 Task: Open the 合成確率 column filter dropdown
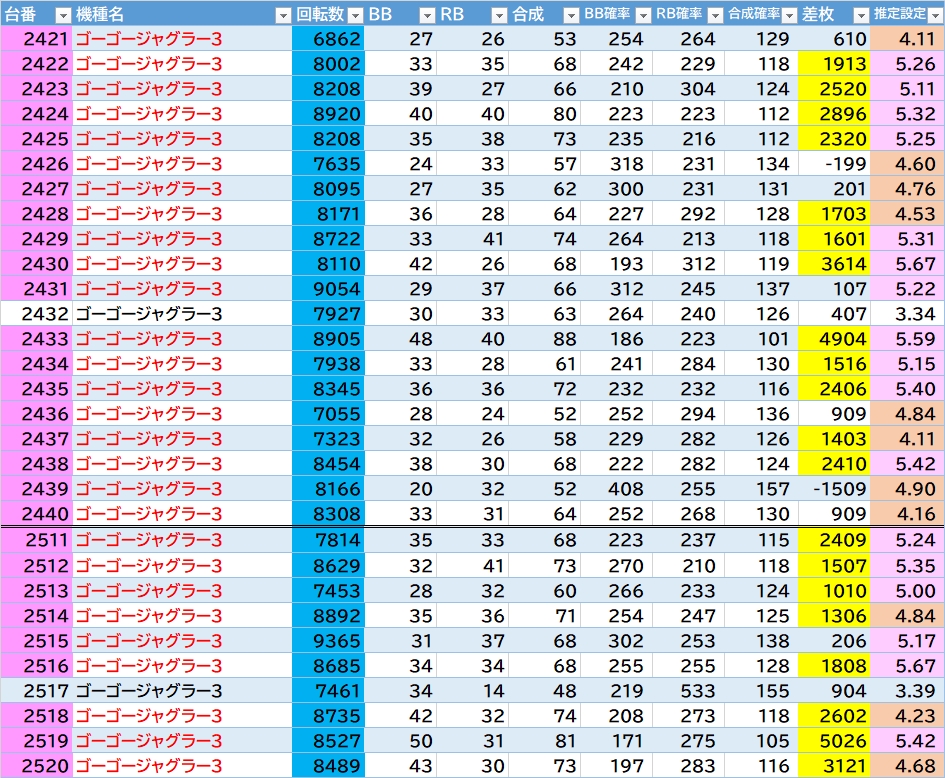789,15
